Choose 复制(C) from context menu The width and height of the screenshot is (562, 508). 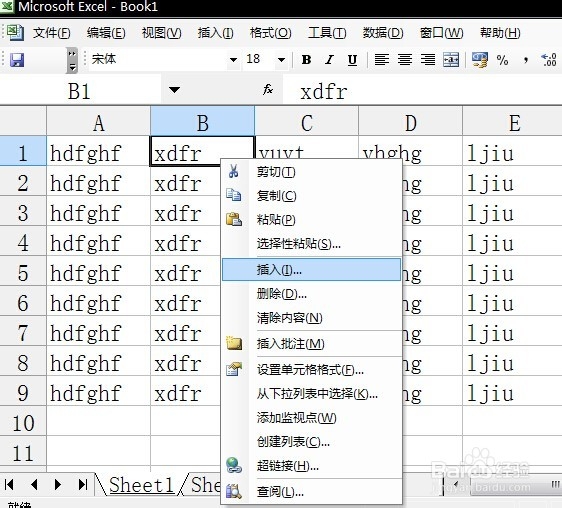[311, 196]
